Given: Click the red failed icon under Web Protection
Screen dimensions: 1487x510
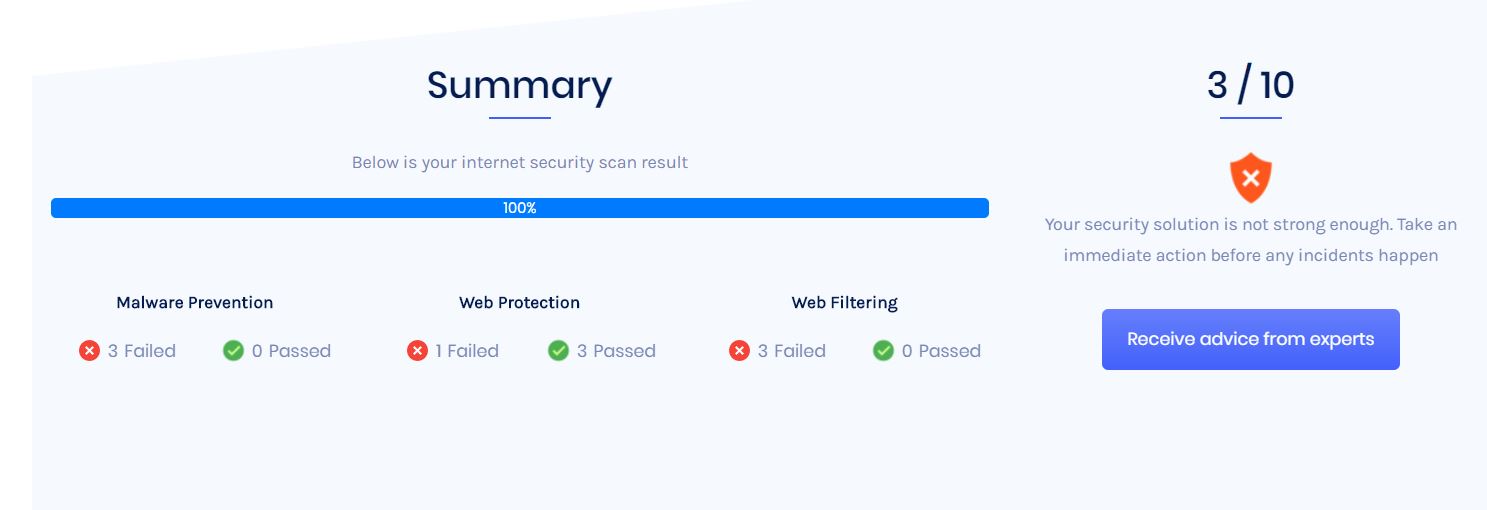Looking at the screenshot, I should 417,351.
